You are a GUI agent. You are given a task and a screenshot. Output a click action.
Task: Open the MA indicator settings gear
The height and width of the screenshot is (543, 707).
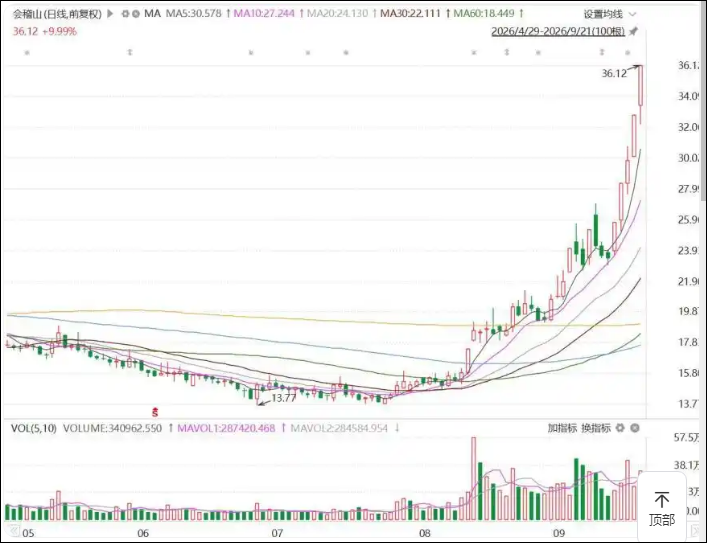125,14
